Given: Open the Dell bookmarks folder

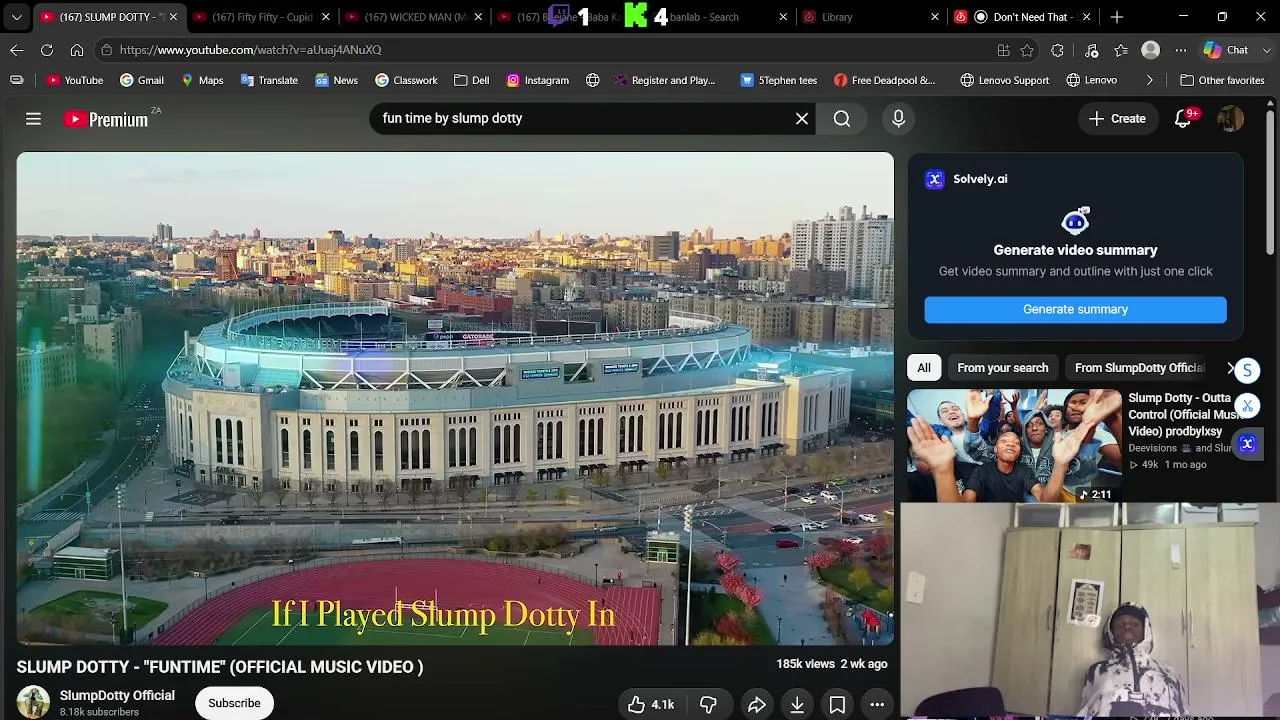Looking at the screenshot, I should coord(471,80).
